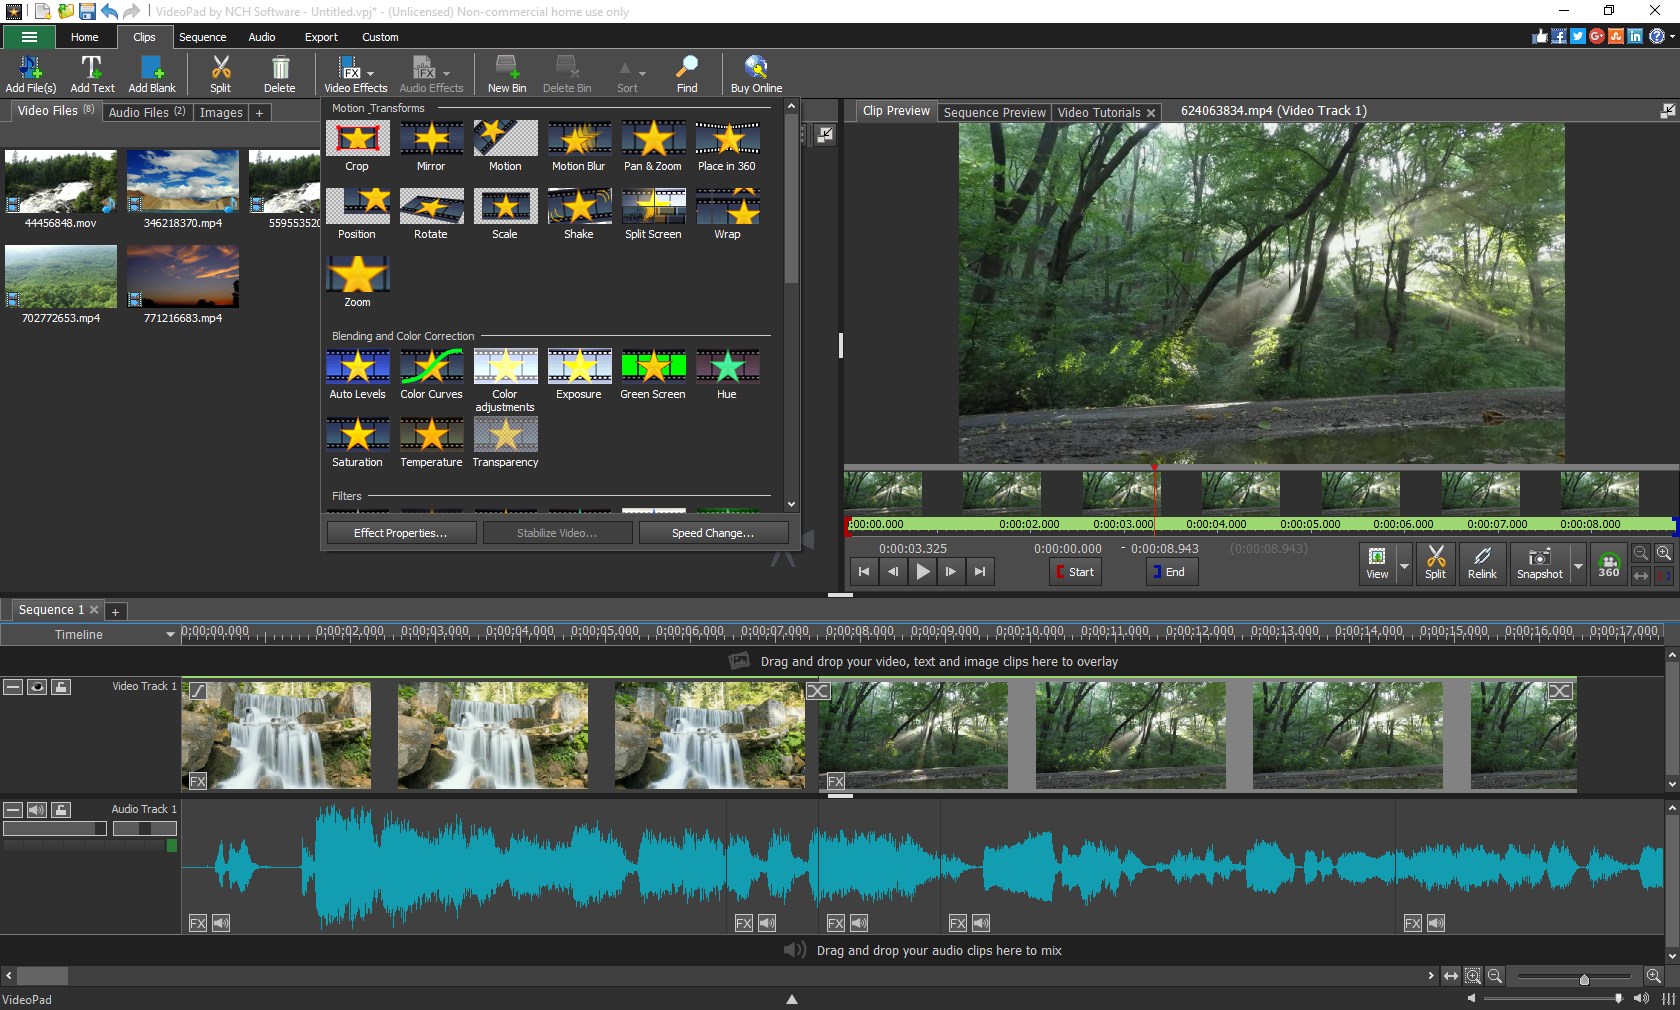Viewport: 1680px width, 1010px height.
Task: Apply the Motion Blur effect
Action: pos(578,140)
